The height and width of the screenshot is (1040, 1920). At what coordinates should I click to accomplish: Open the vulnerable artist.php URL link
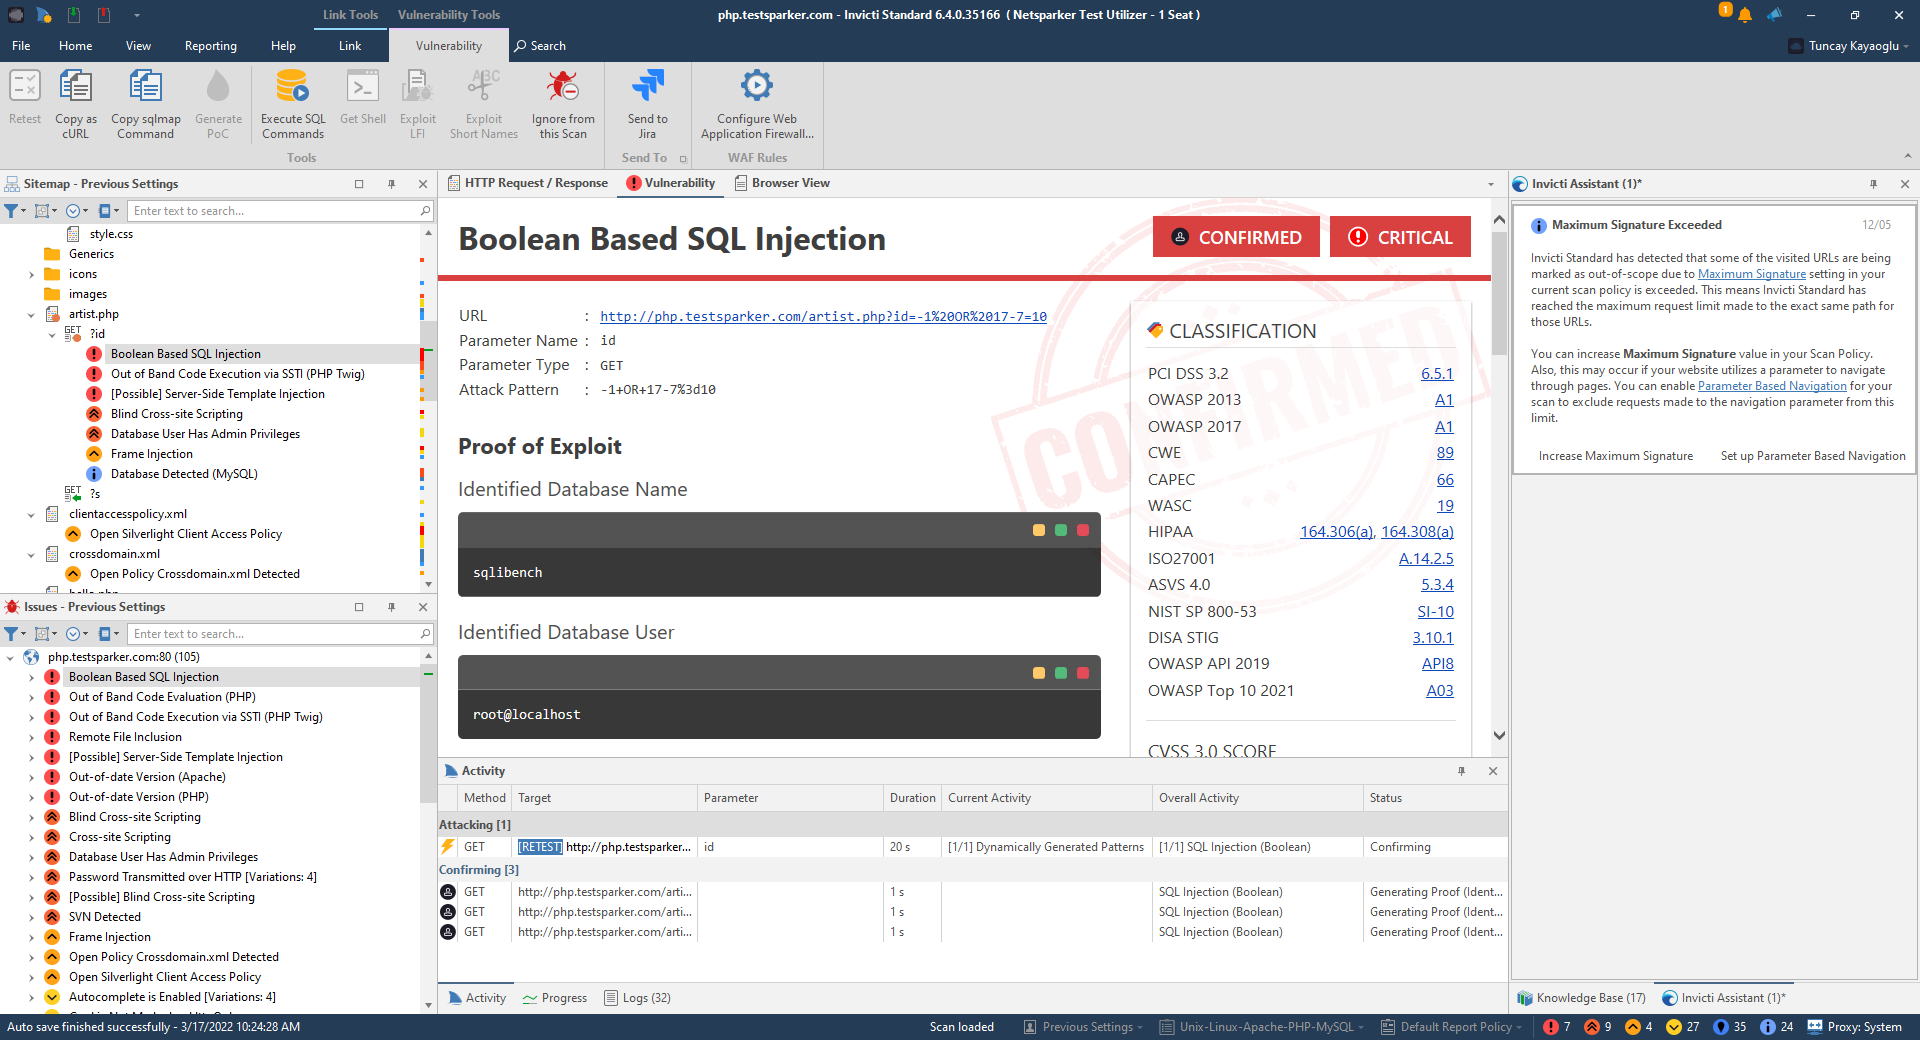pos(823,317)
